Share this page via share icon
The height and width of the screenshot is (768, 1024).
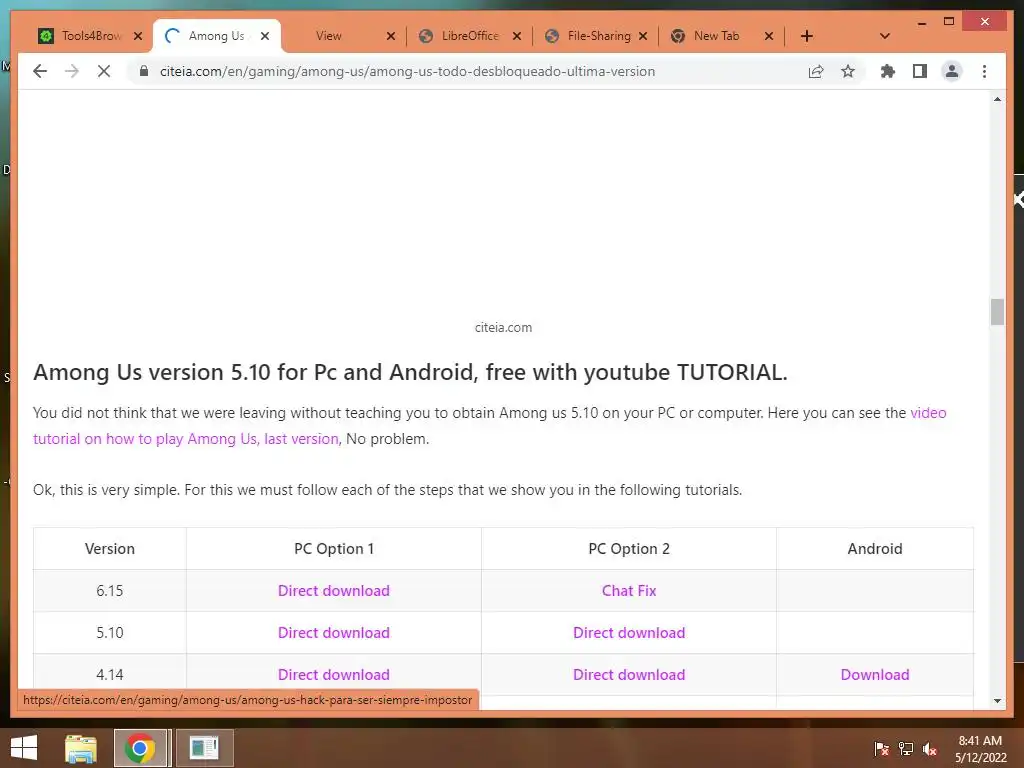[816, 71]
